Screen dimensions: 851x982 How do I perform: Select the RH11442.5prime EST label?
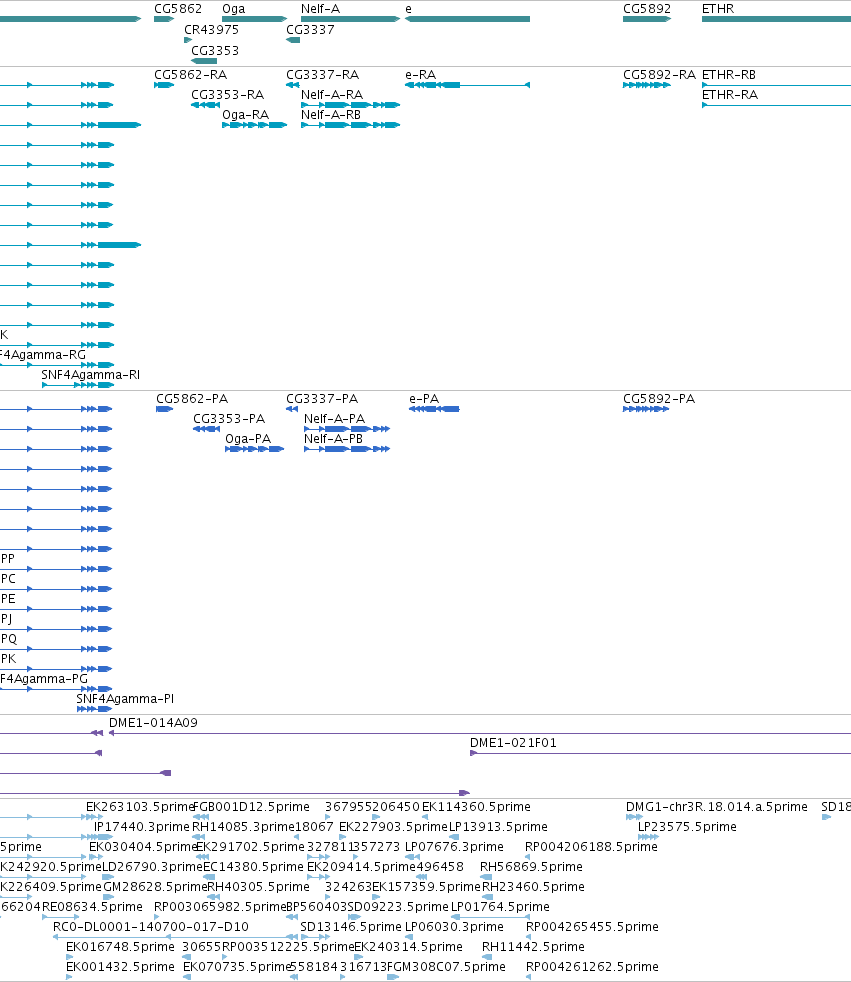(x=533, y=947)
